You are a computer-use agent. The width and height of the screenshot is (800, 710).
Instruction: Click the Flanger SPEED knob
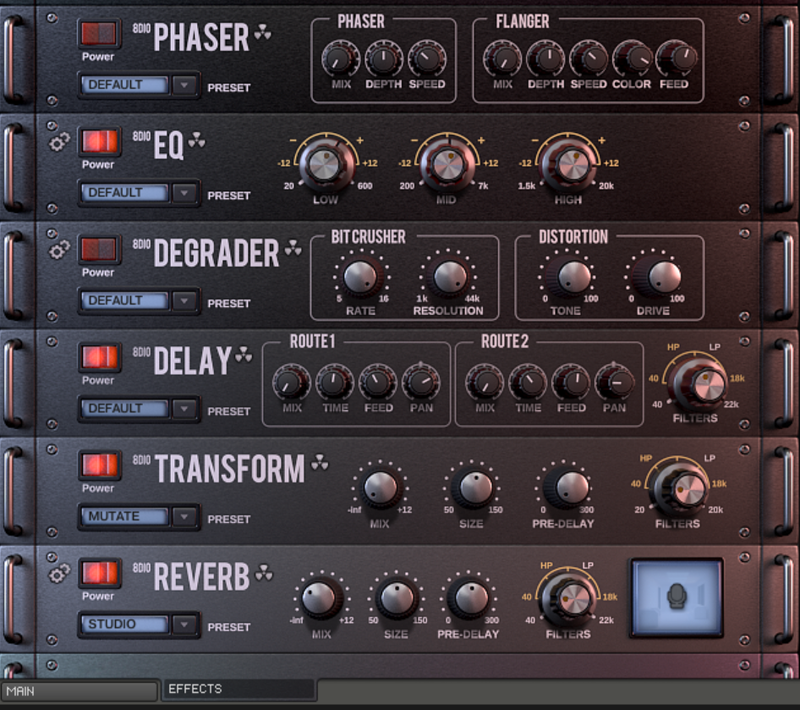click(589, 59)
